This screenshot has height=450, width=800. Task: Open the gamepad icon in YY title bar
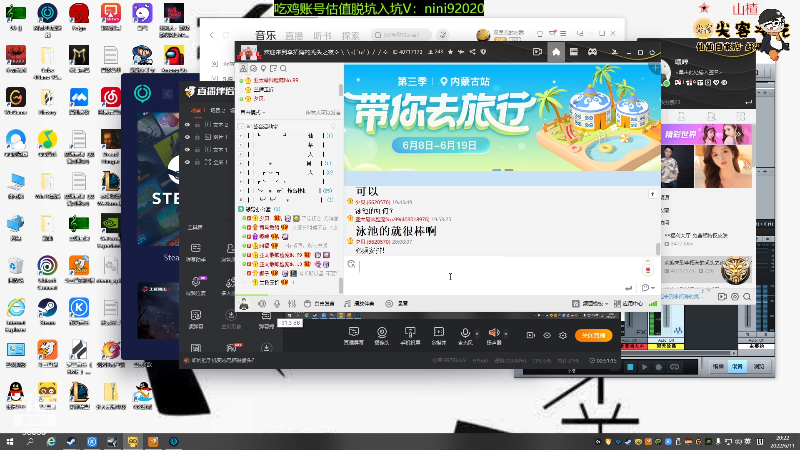[x=592, y=52]
